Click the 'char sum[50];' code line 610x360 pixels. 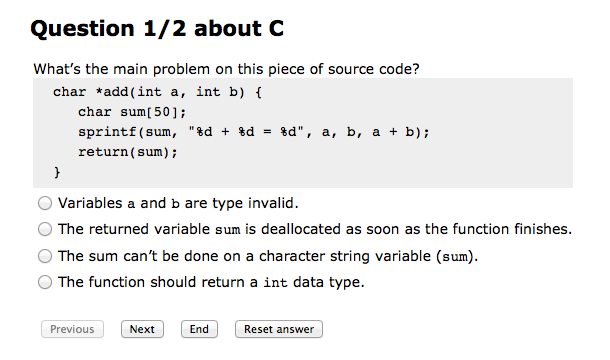click(x=132, y=112)
